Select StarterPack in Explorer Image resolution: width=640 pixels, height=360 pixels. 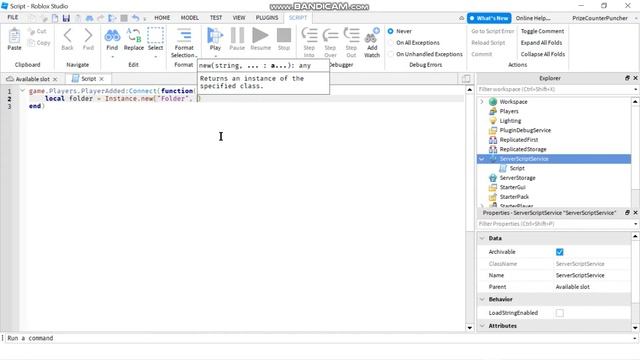click(x=514, y=197)
